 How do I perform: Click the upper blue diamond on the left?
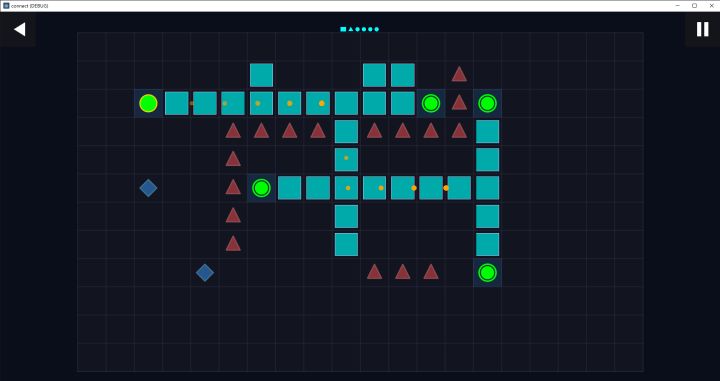point(148,188)
